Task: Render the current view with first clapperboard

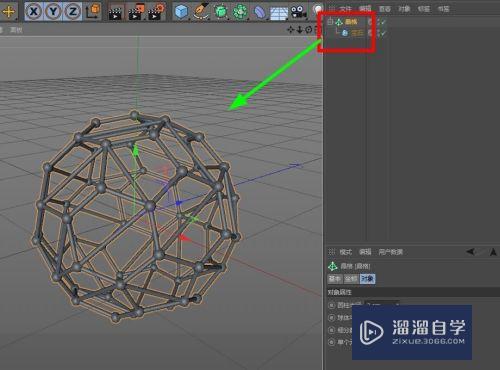Action: [115, 13]
